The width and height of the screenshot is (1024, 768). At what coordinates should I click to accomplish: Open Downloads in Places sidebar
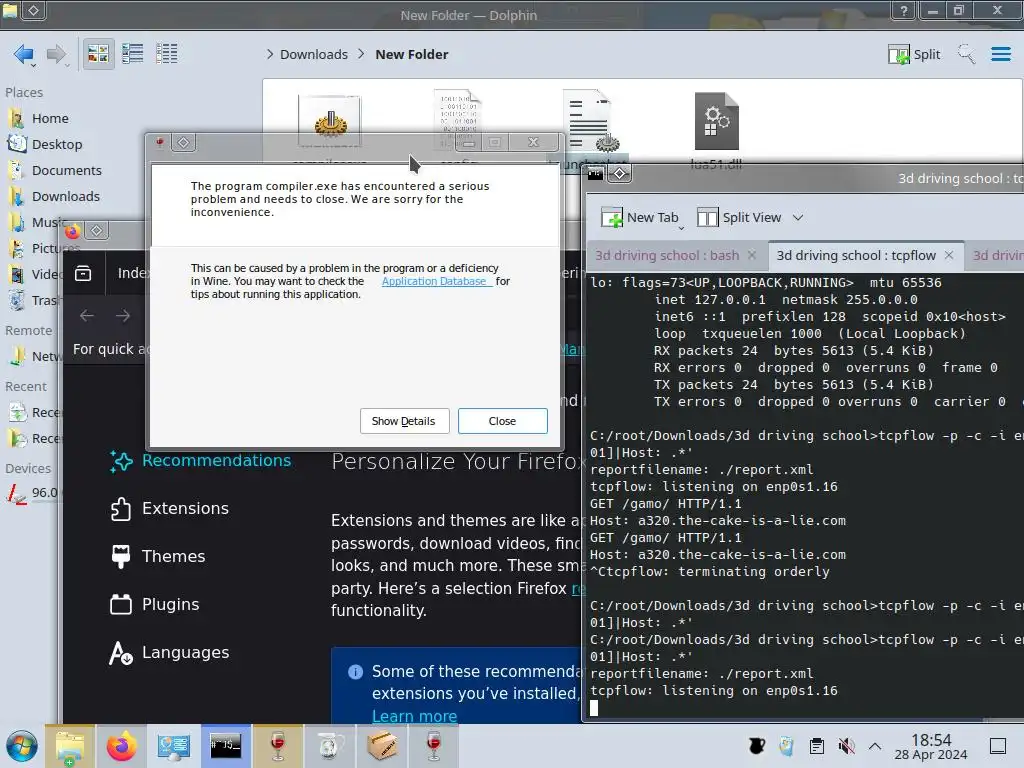[65, 197]
